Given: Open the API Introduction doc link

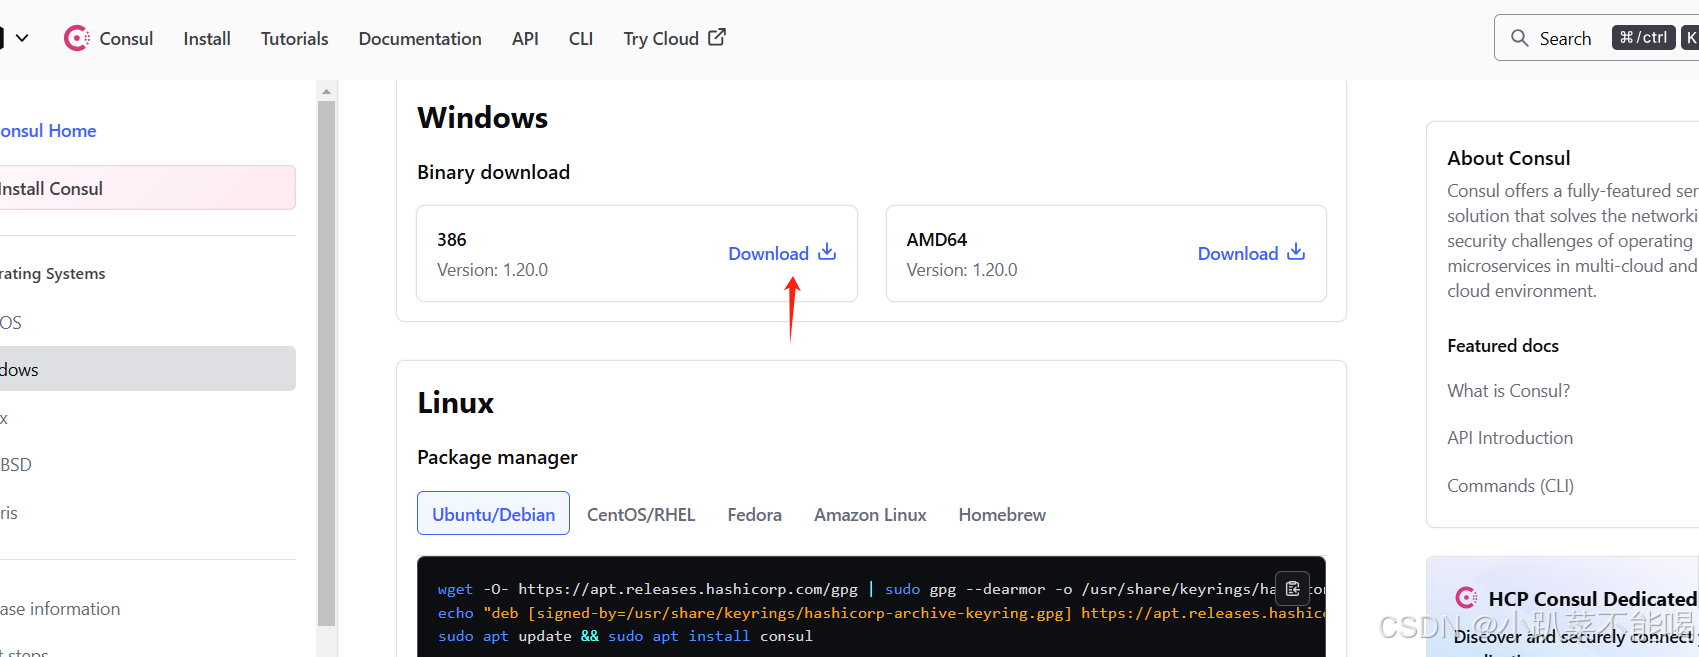Looking at the screenshot, I should 1510,437.
